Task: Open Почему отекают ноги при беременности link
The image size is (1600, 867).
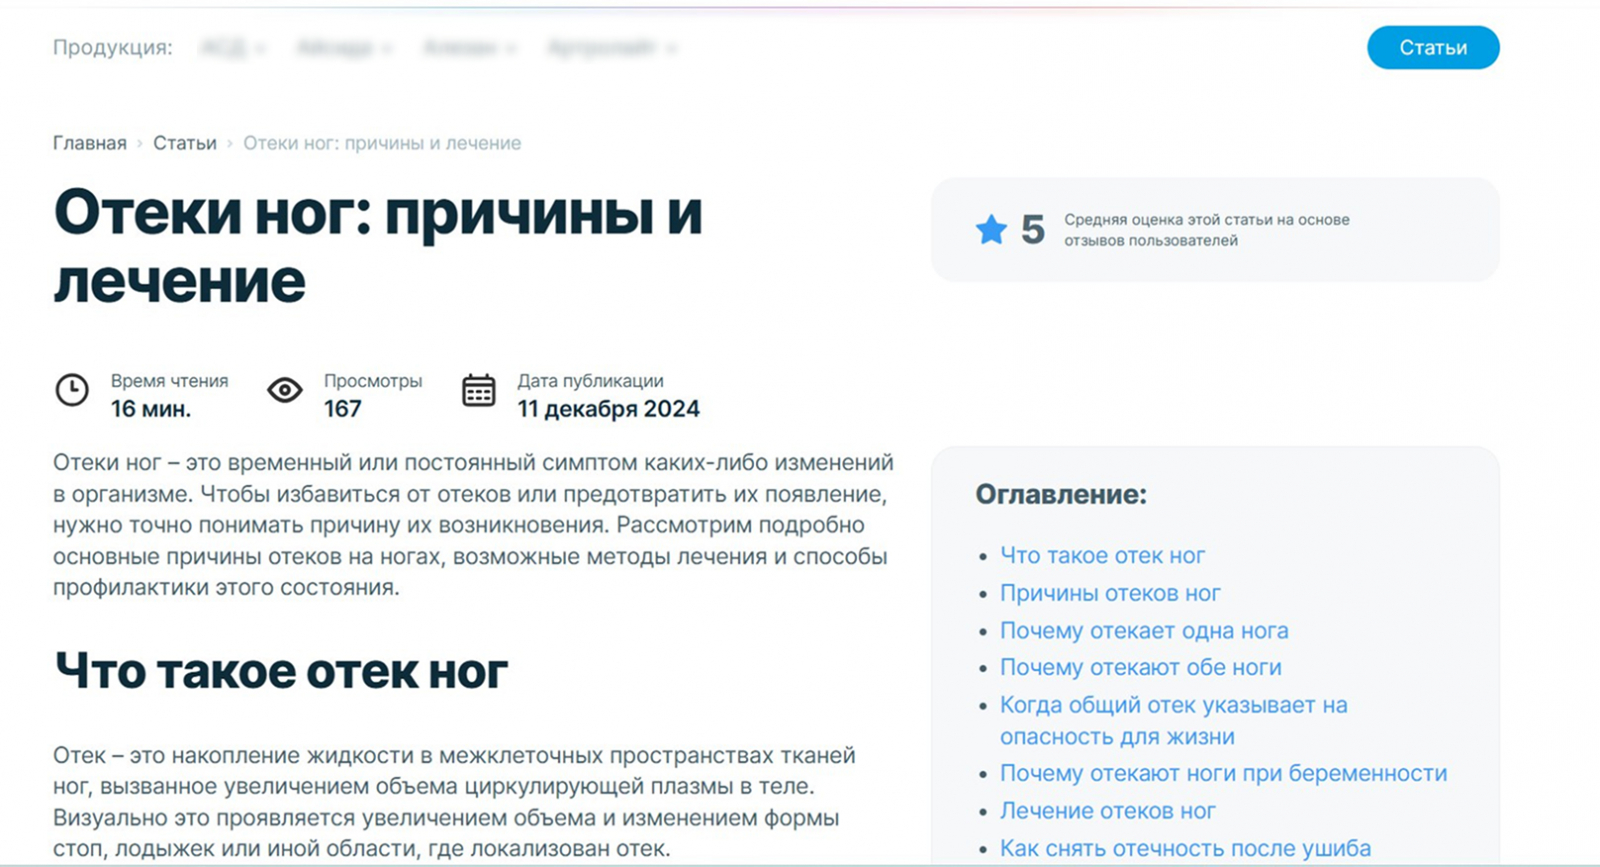Action: [1224, 773]
